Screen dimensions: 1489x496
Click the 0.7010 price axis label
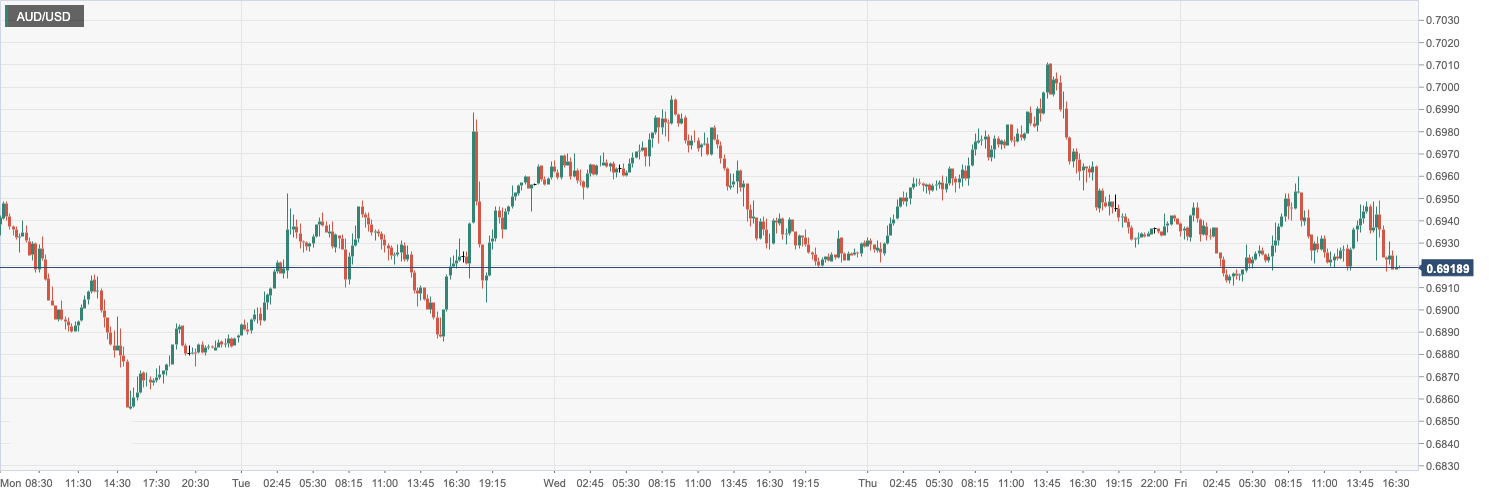click(1443, 65)
